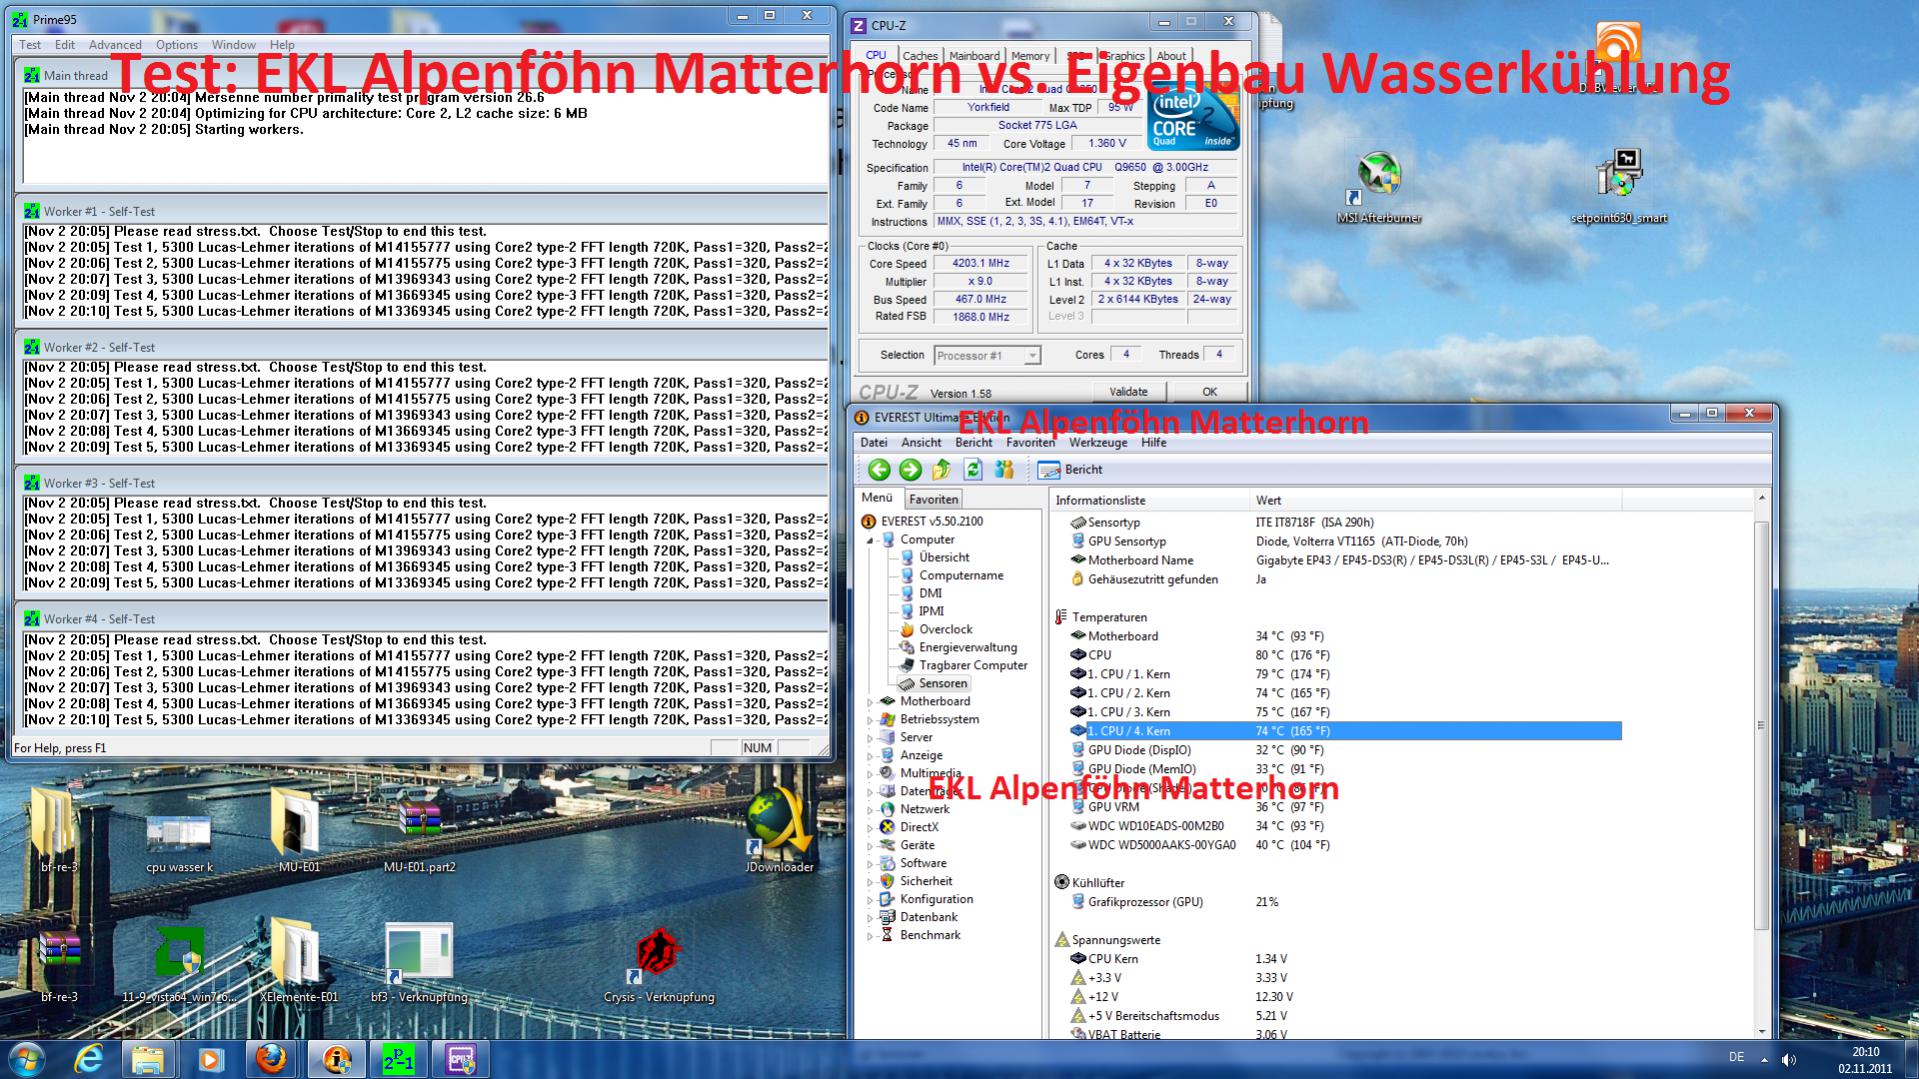Open the Advanced menu in Prime95

[115, 45]
